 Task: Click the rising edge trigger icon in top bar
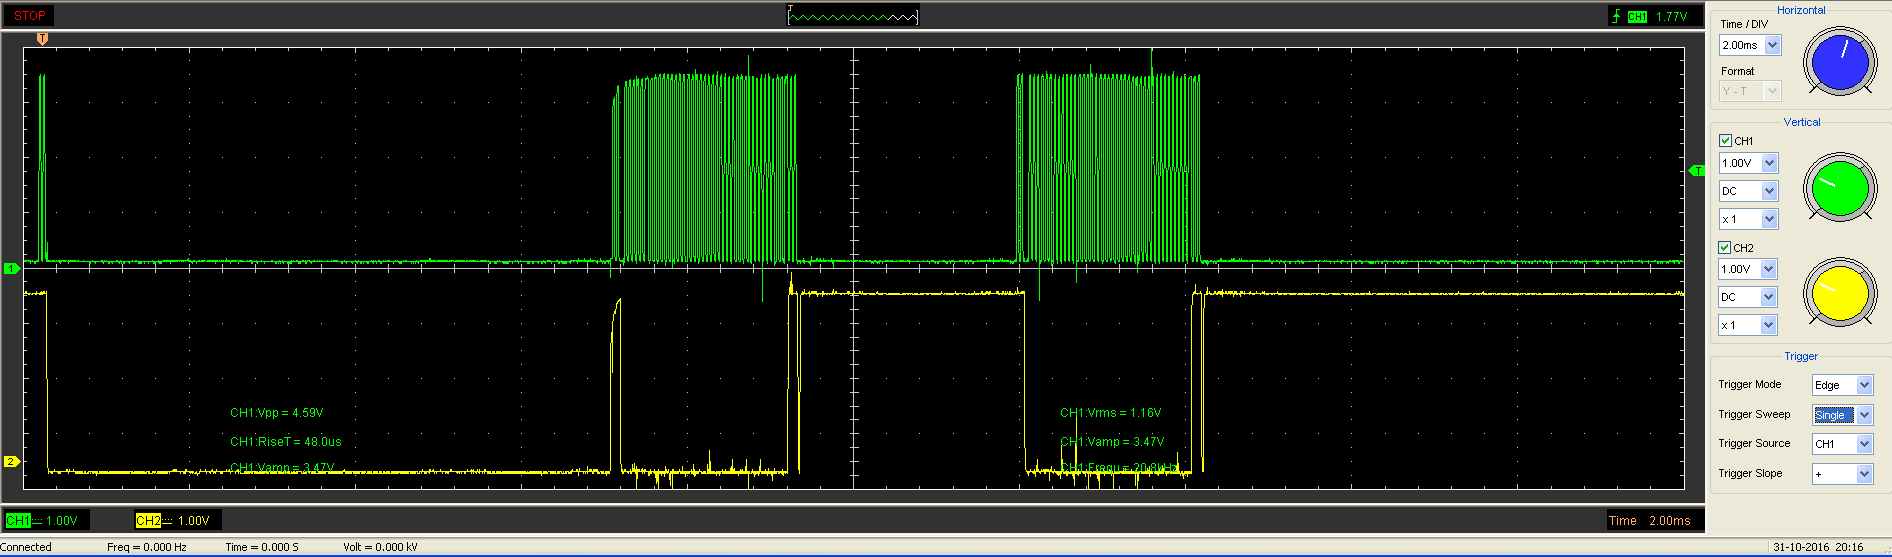coord(1615,16)
